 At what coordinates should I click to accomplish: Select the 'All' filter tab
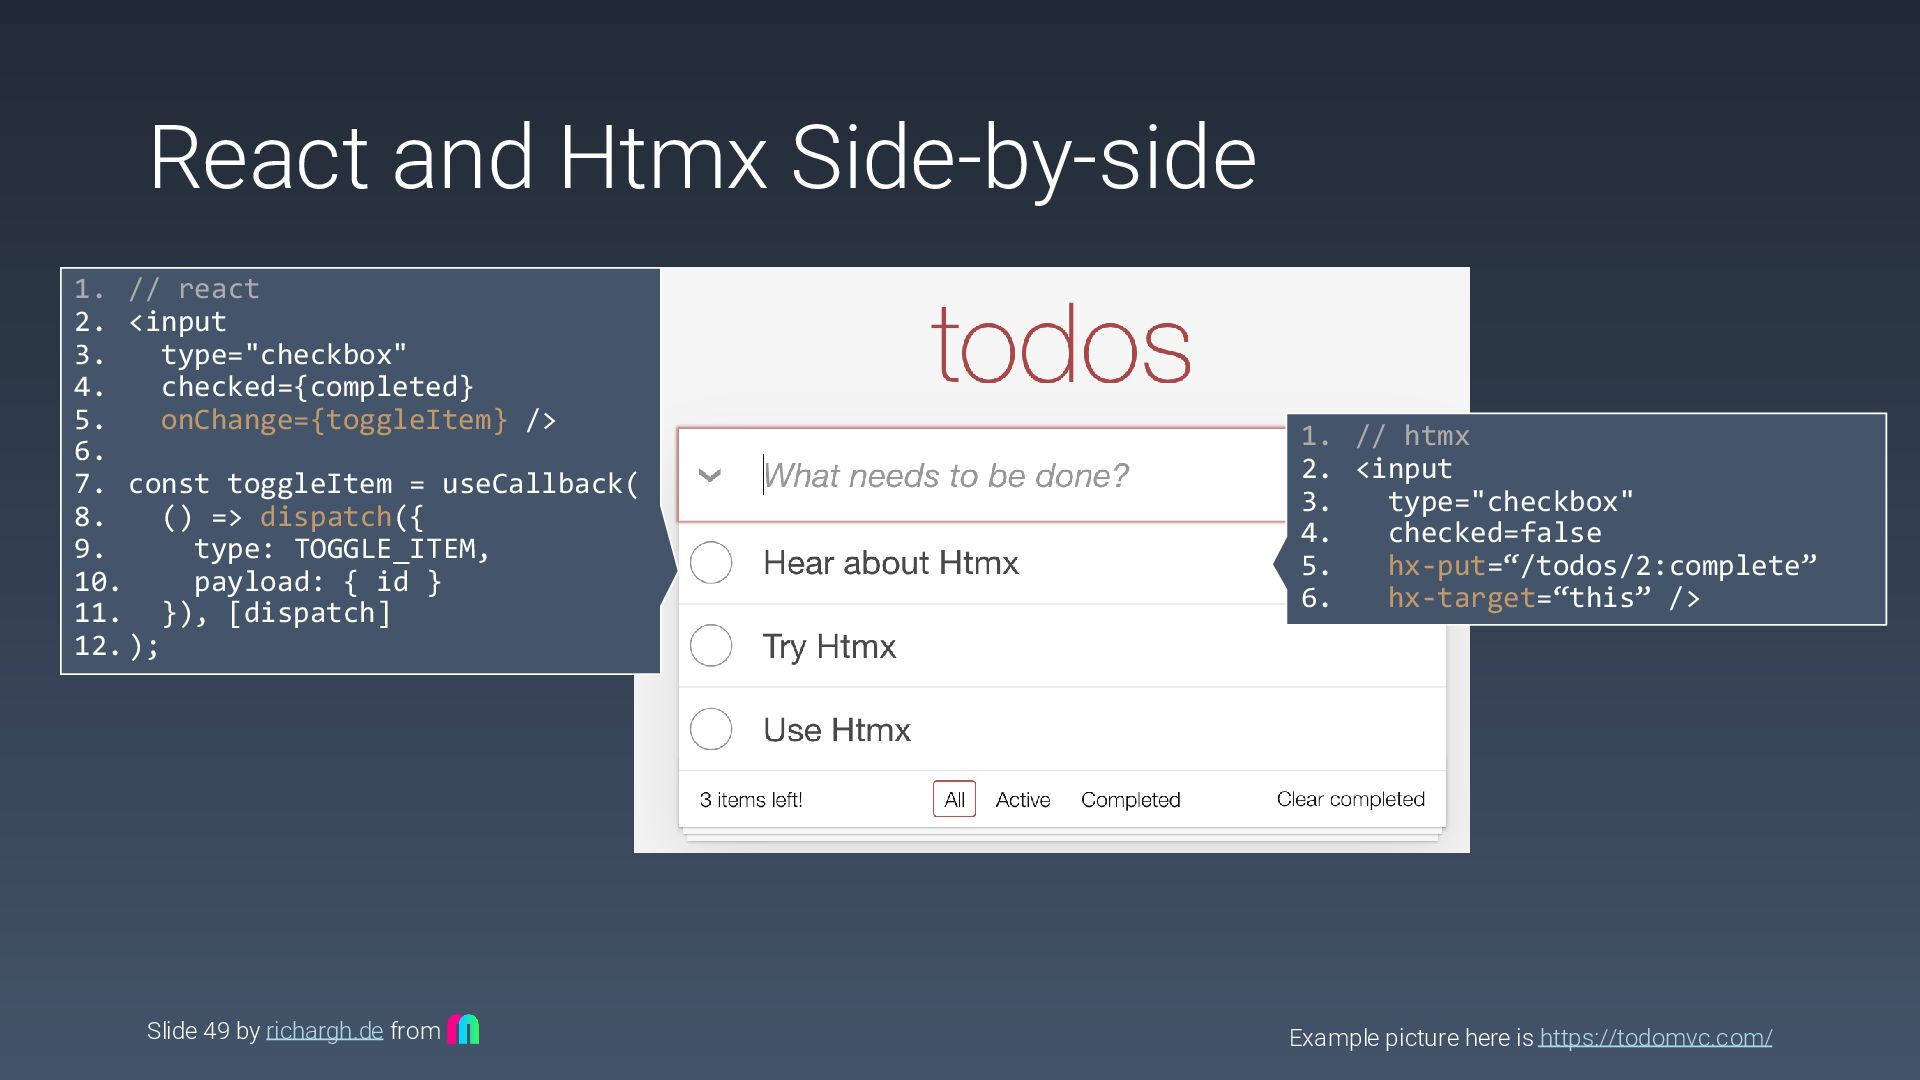tap(954, 799)
